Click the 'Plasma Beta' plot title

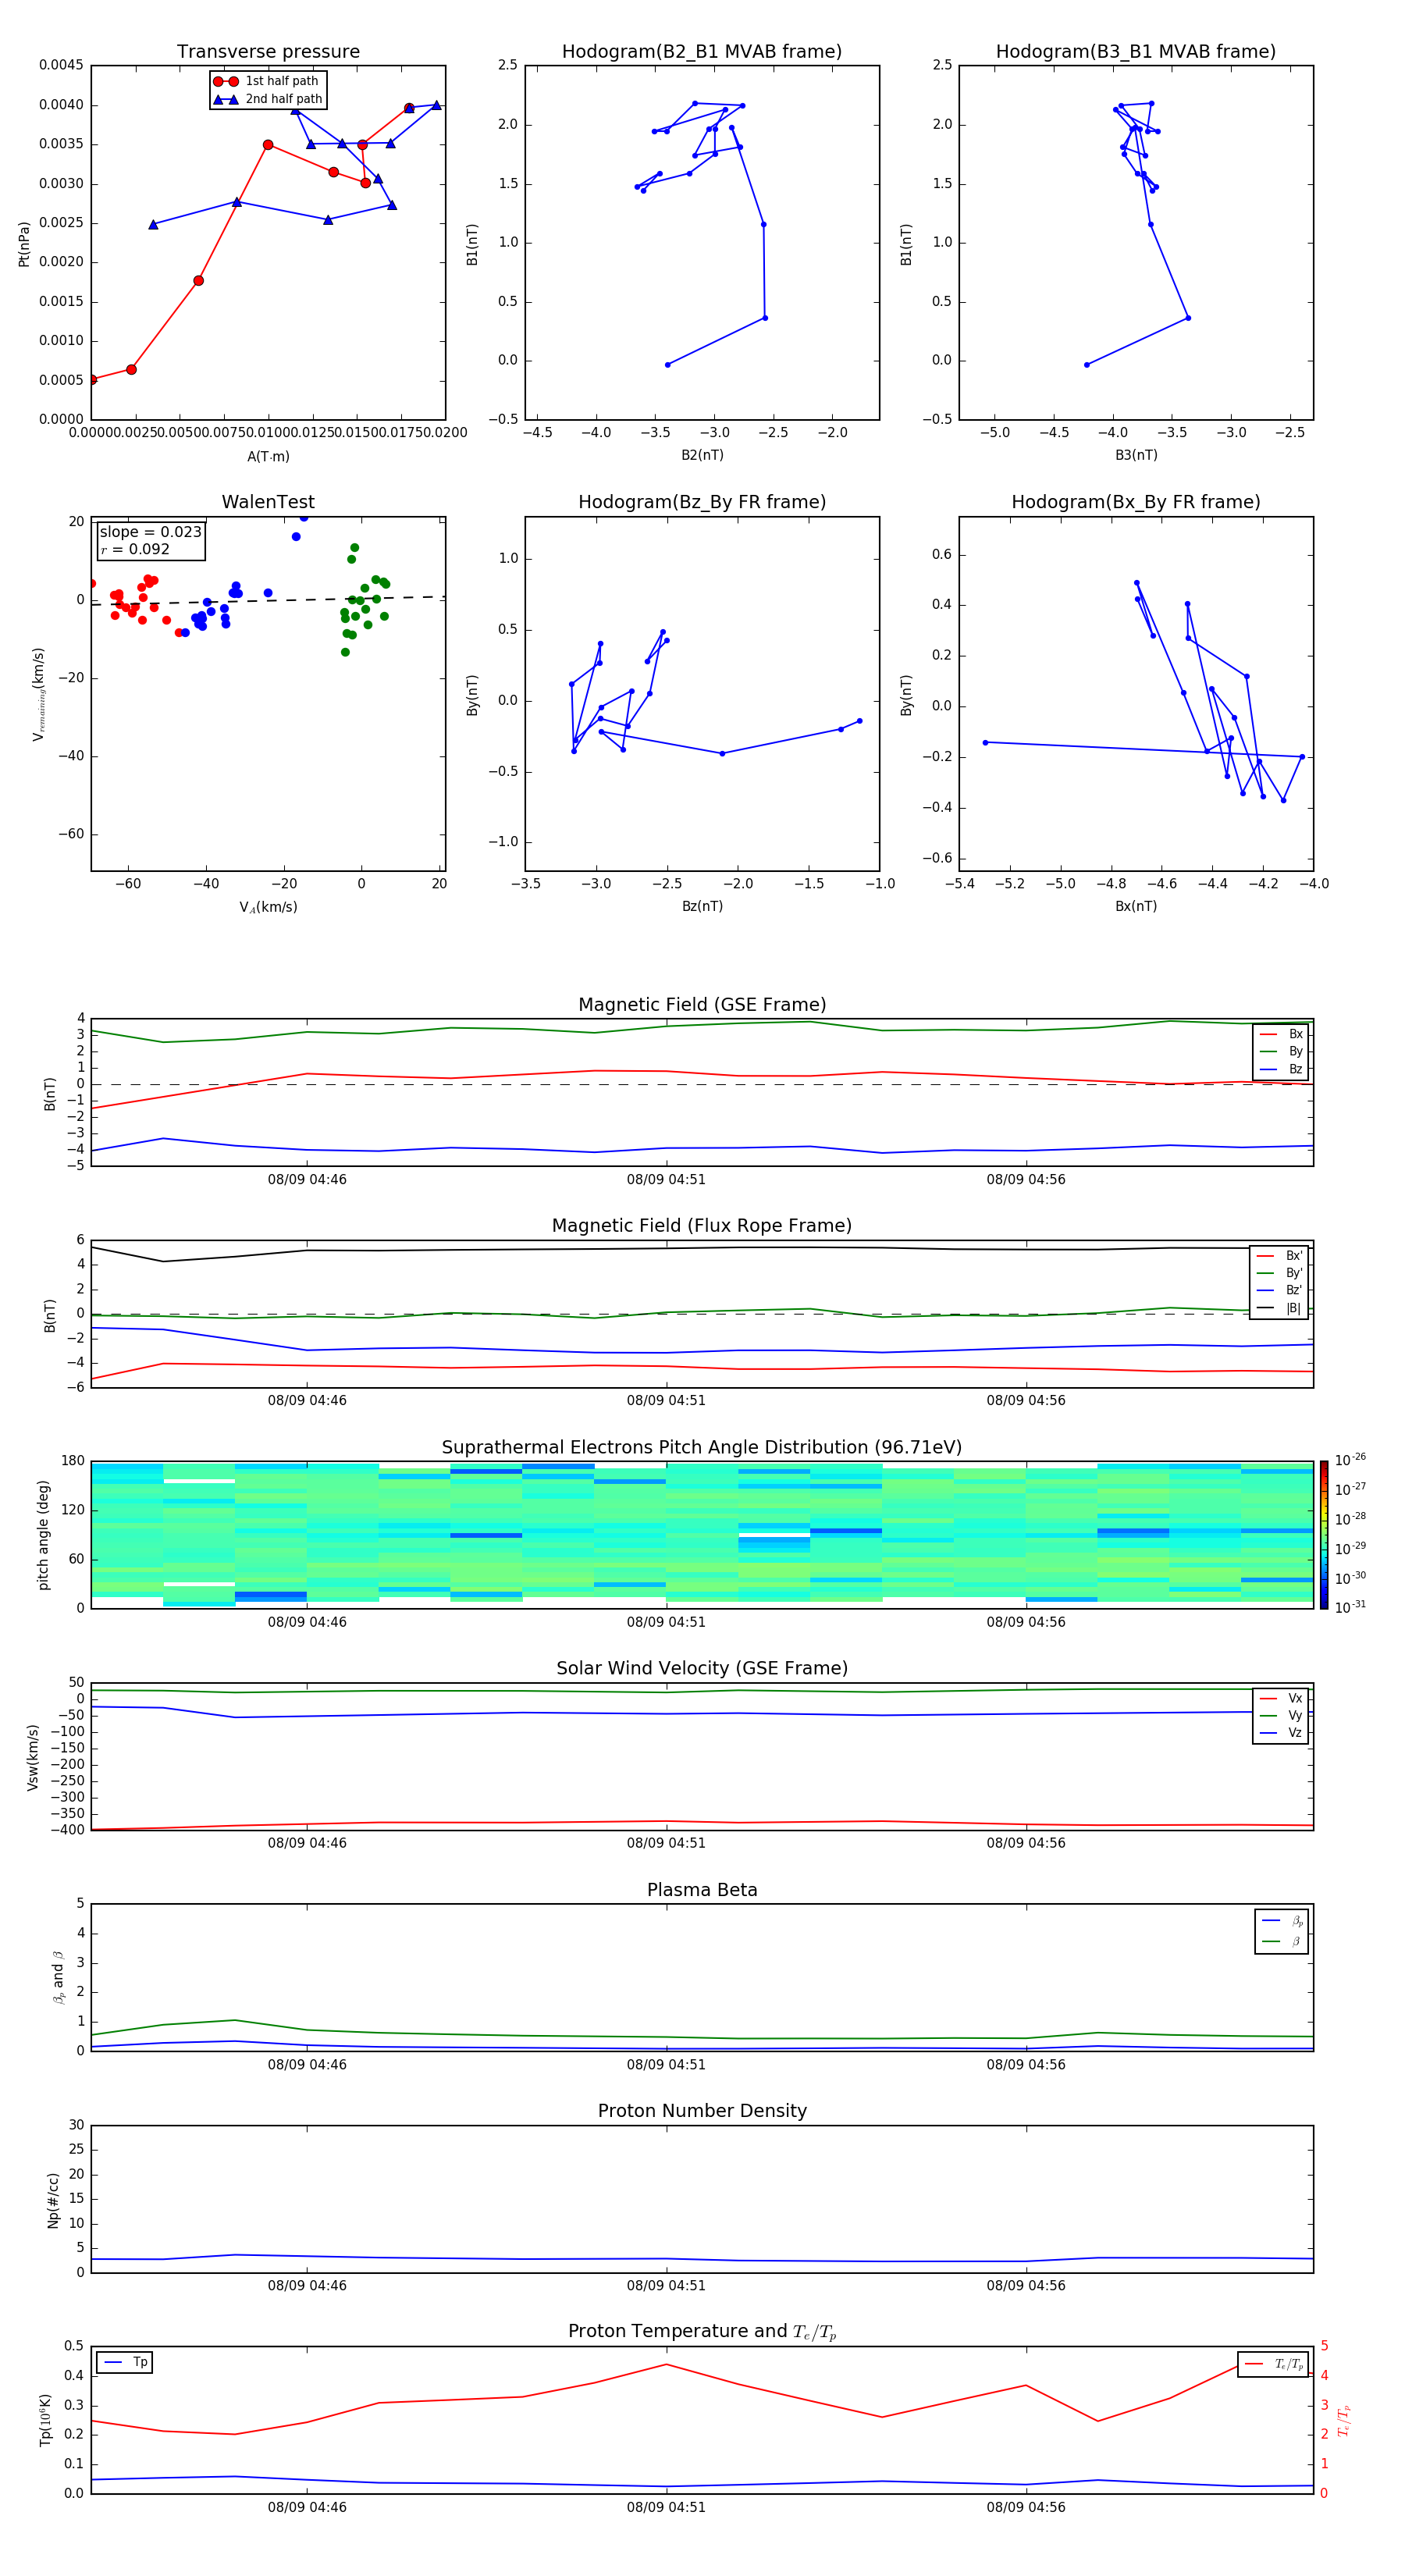702,1891
